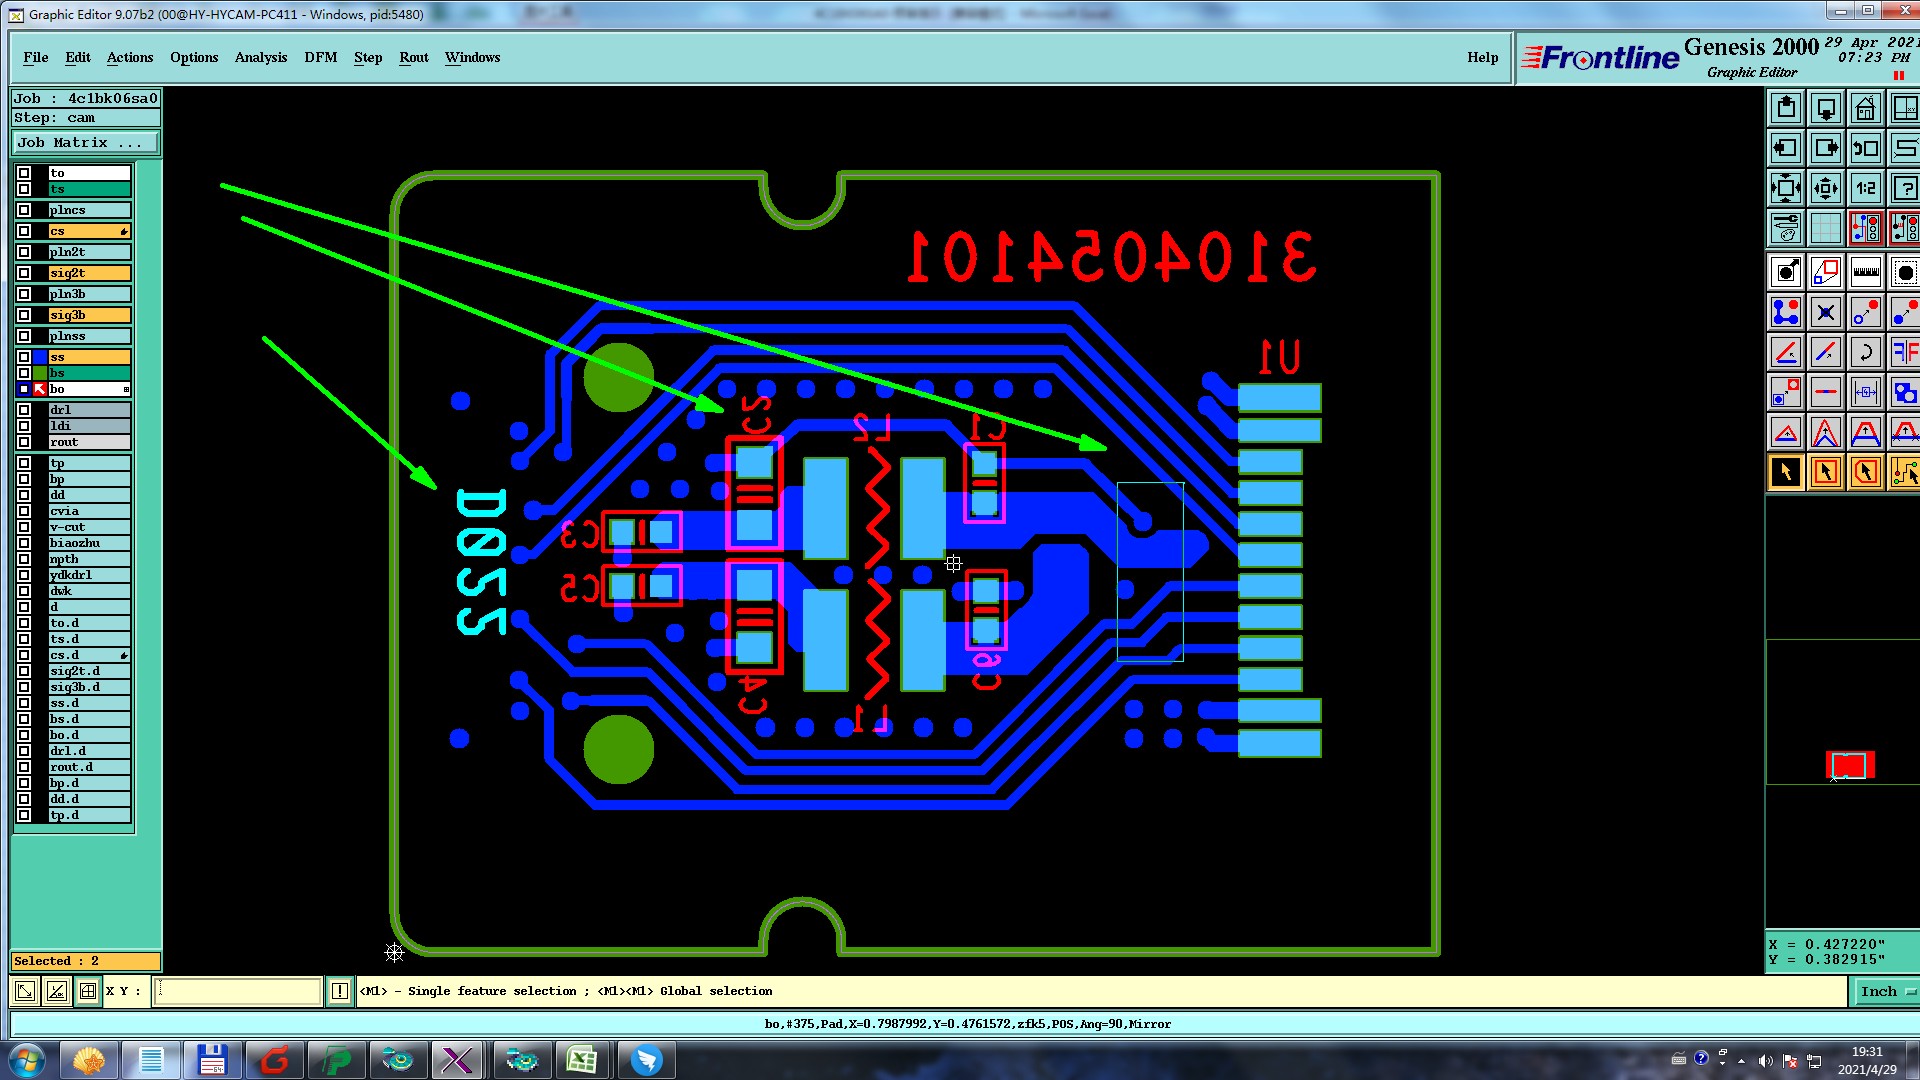Click the Help button

tap(1482, 57)
